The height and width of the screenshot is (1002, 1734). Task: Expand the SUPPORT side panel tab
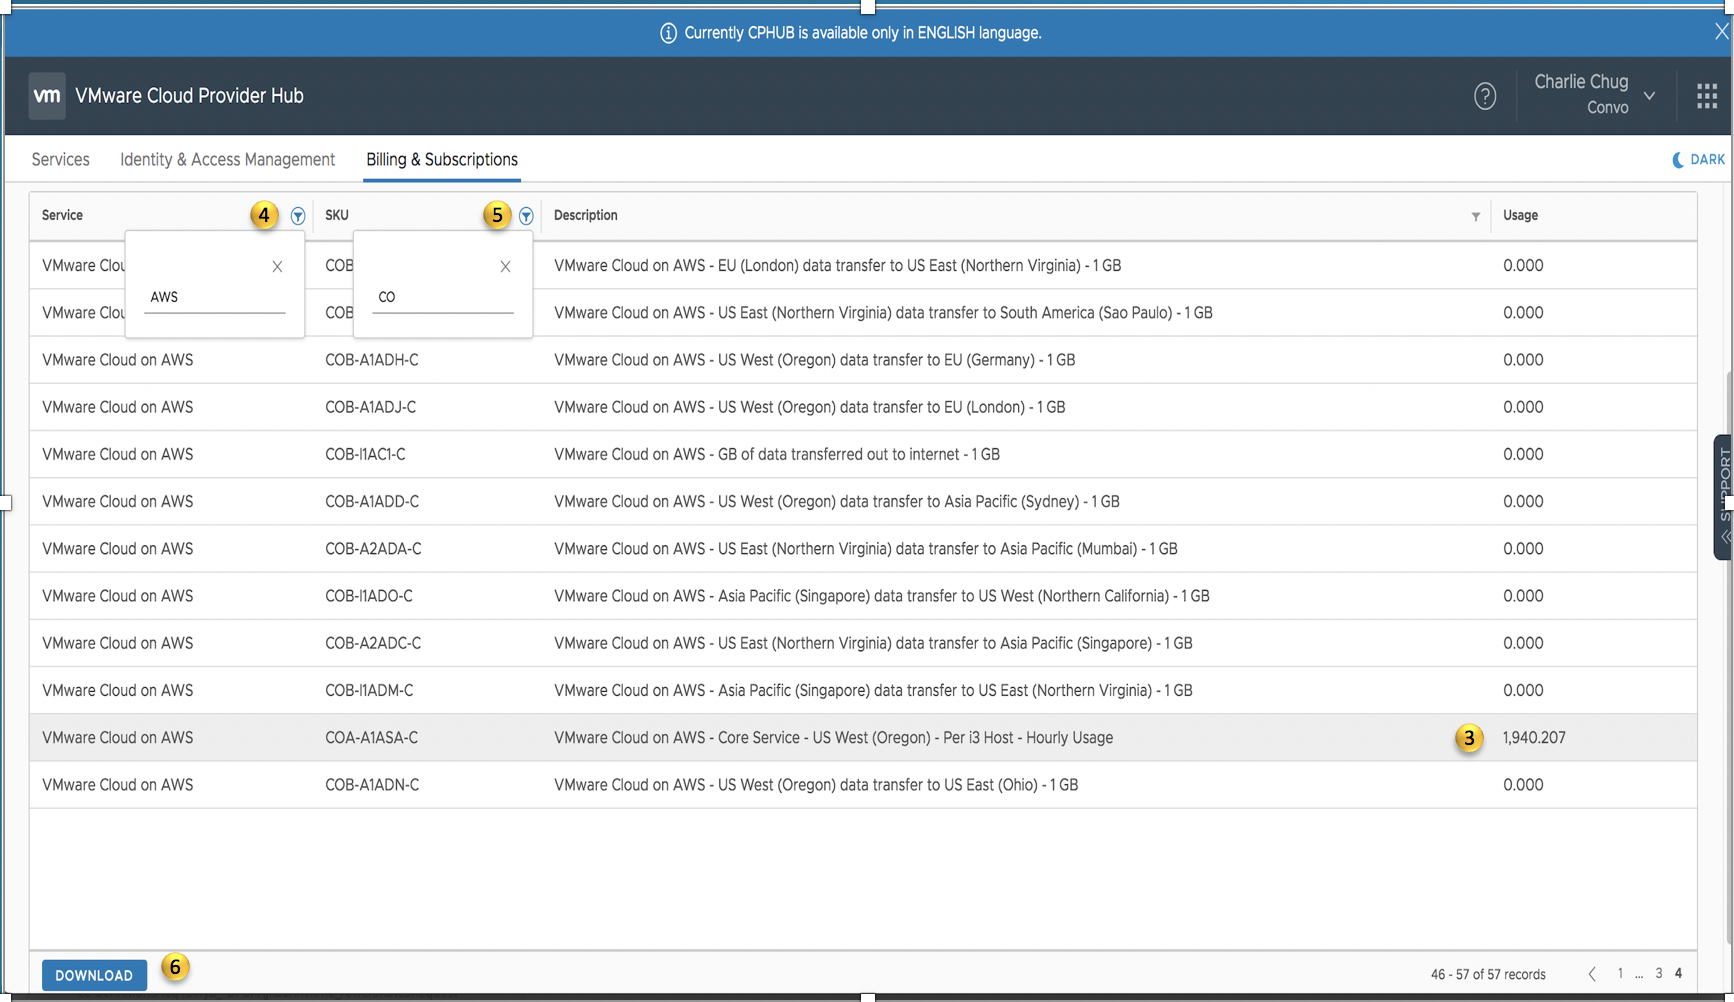[1724, 497]
